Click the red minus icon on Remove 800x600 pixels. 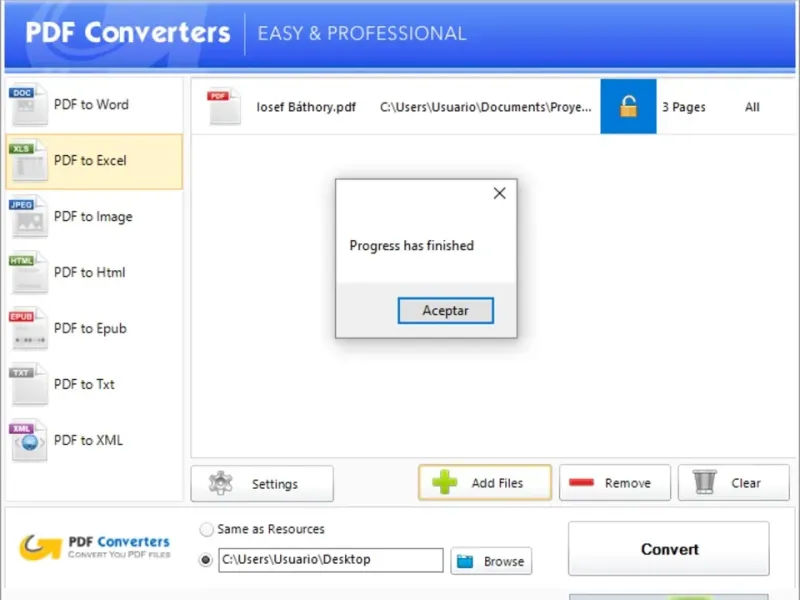[x=581, y=482]
